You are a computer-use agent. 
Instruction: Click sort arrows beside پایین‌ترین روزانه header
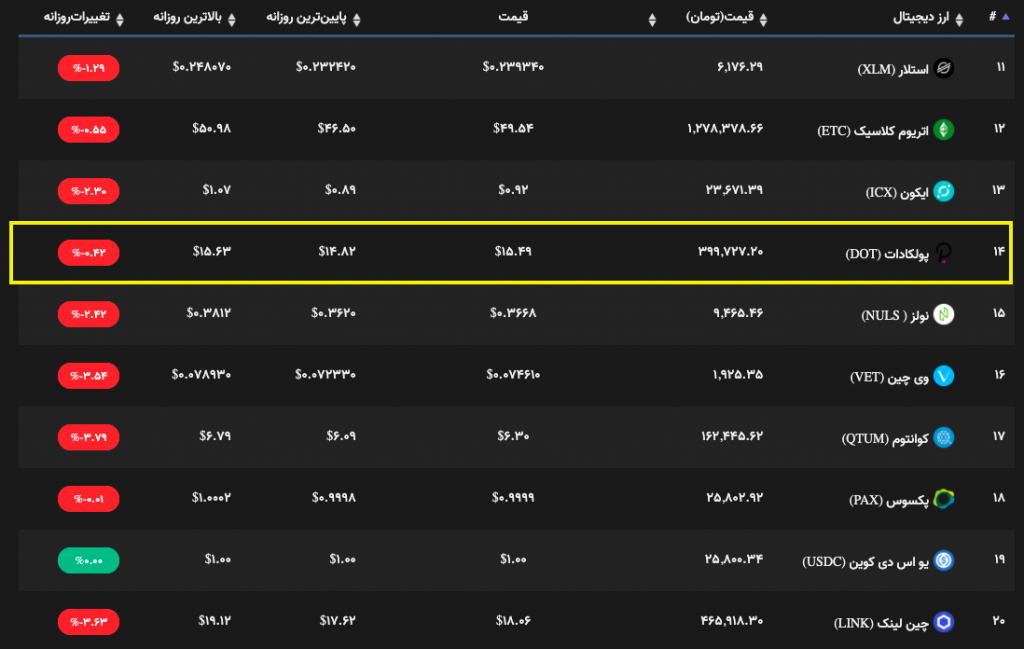point(357,20)
